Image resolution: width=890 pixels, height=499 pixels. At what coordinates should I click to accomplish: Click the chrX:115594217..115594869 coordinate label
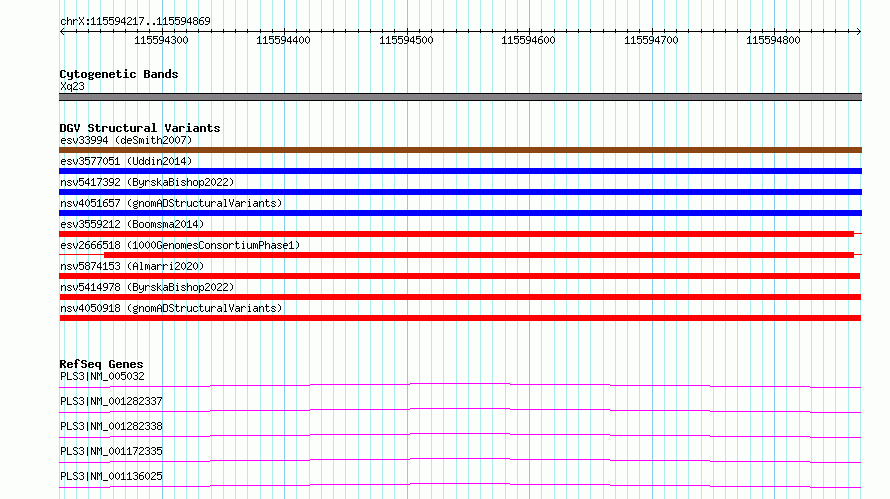tap(135, 21)
